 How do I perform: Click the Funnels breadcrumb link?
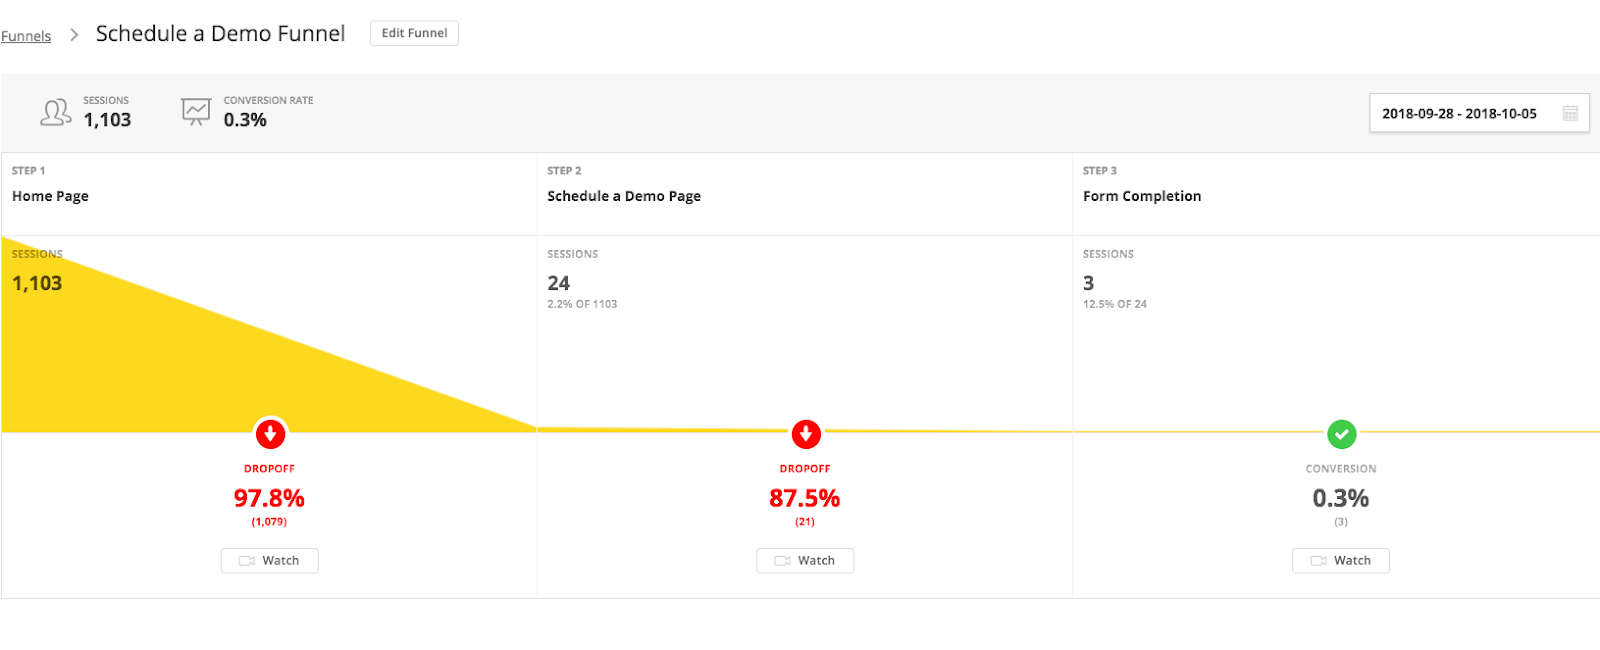click(x=26, y=36)
